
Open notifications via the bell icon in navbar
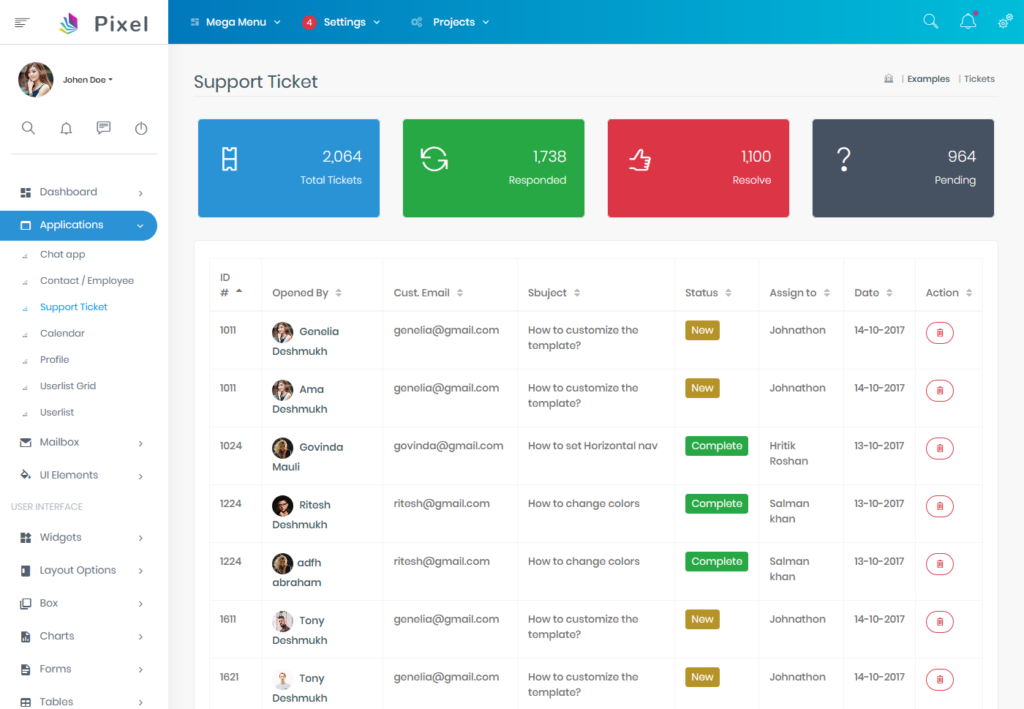967,20
